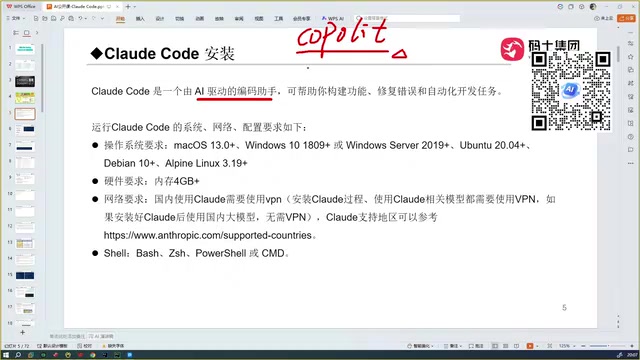Click the ribbon search box
This screenshot has width=640, height=360.
coord(407,18)
